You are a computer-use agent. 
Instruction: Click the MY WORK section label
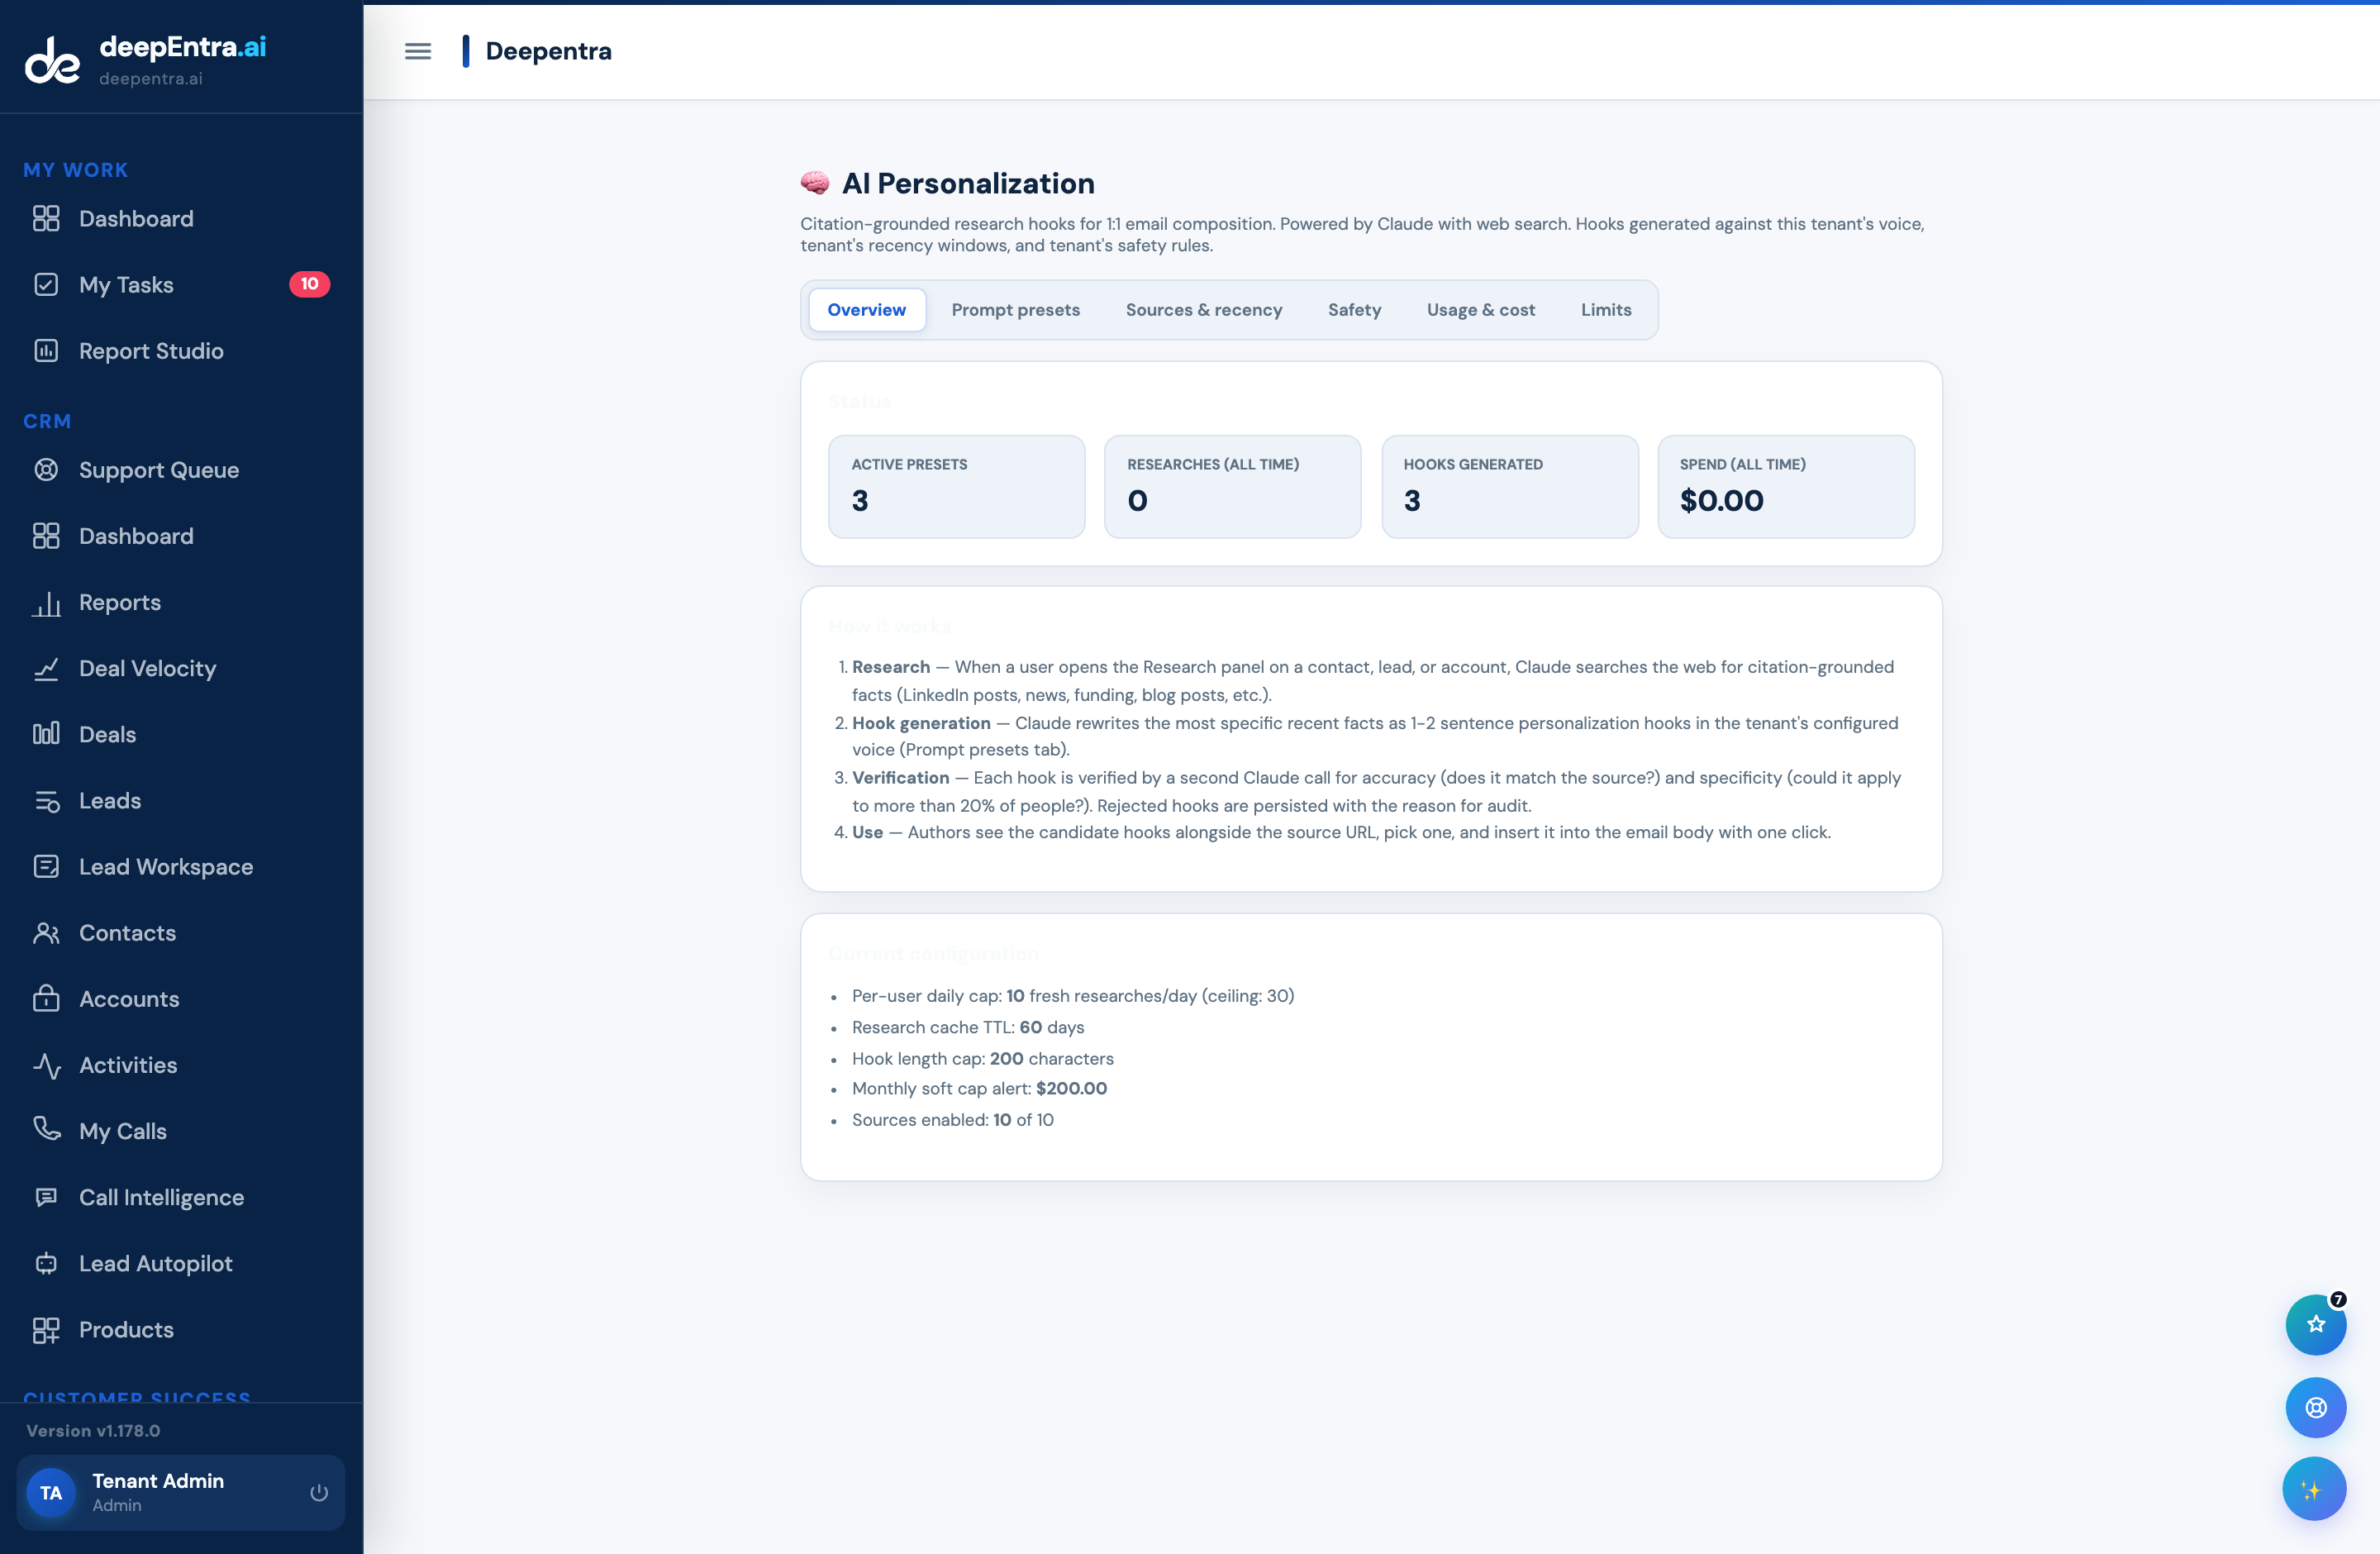pyautogui.click(x=76, y=170)
